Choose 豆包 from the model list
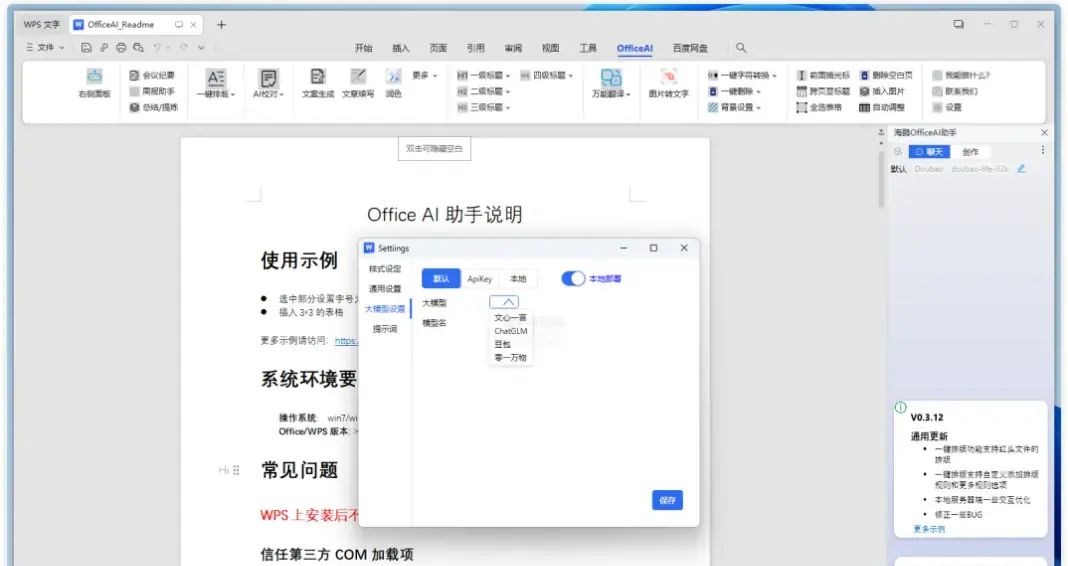The height and width of the screenshot is (566, 1068). (x=503, y=345)
